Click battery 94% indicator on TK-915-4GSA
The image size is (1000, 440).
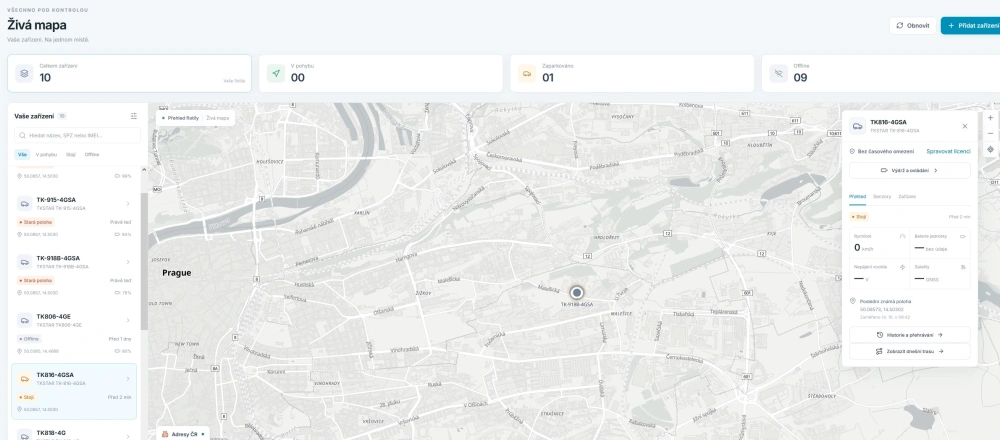[x=123, y=235]
